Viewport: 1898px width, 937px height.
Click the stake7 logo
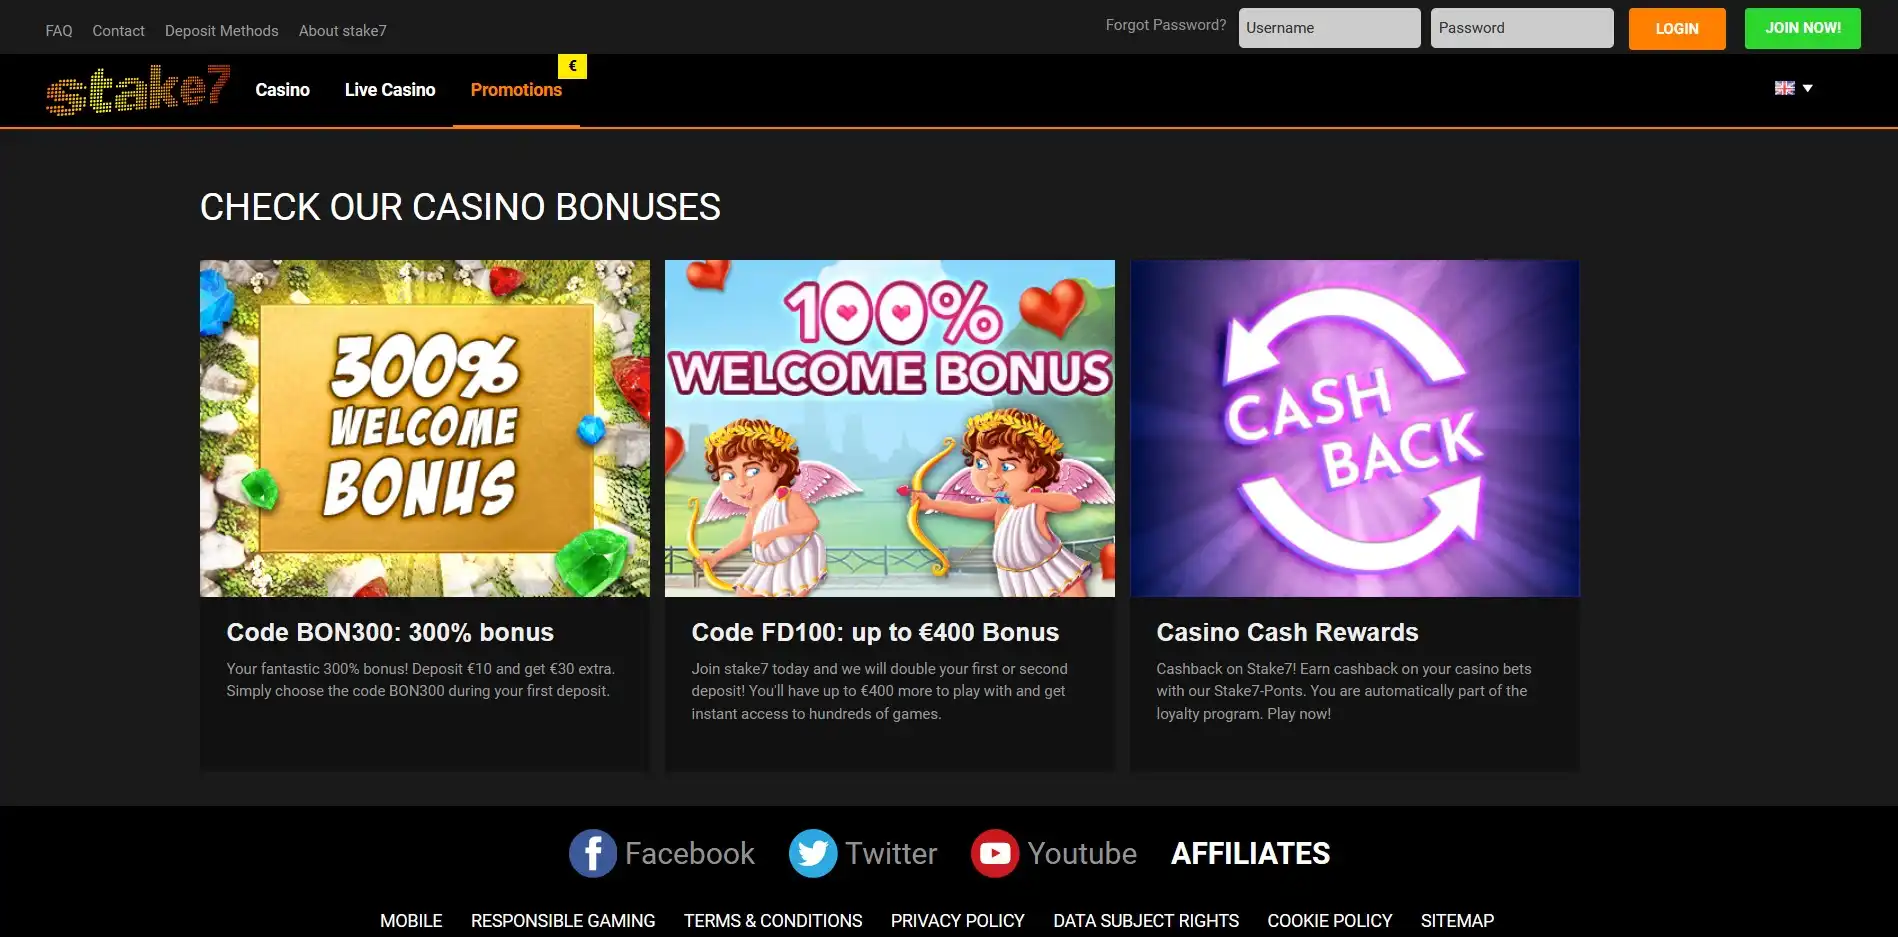[x=138, y=89]
